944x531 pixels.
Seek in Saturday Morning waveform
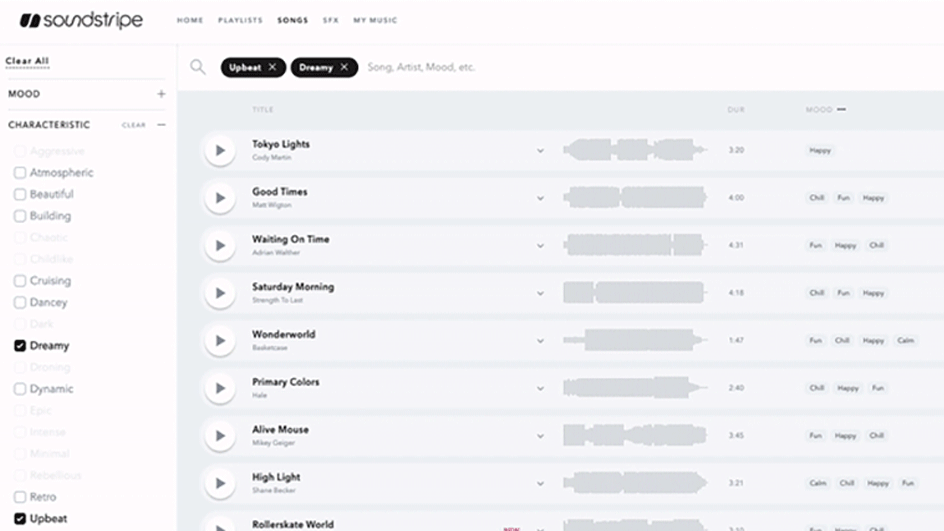[635, 293]
